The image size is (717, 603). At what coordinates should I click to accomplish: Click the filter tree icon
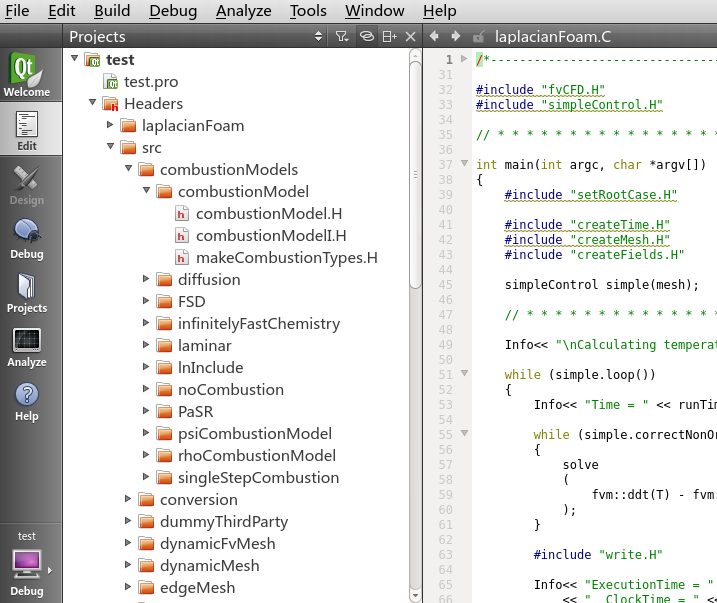click(342, 36)
